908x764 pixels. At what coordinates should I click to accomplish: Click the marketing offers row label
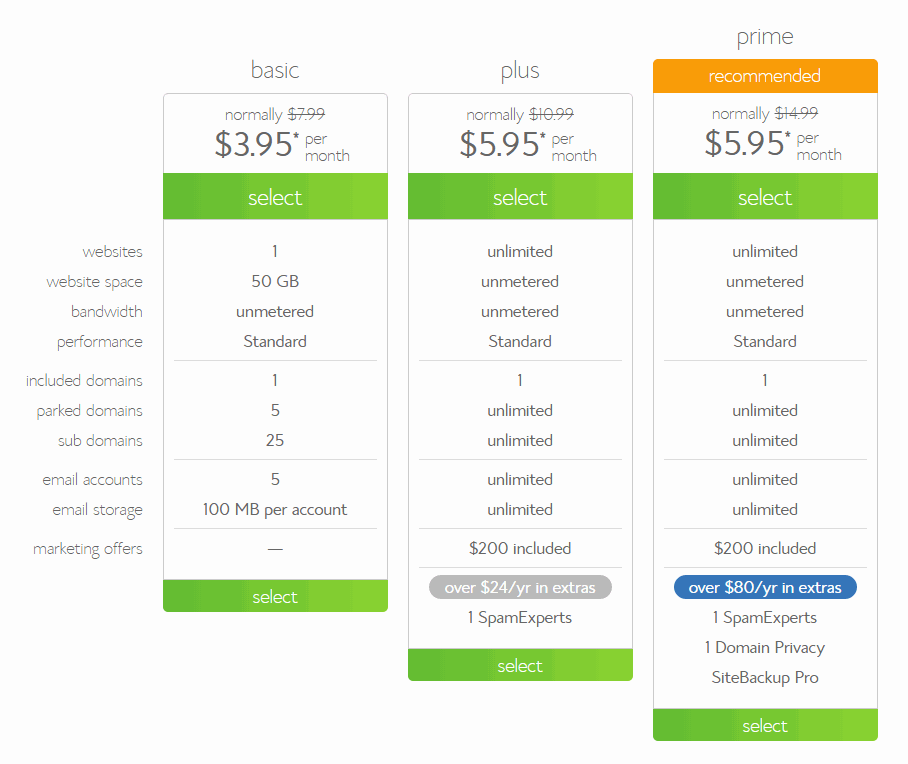tap(87, 549)
